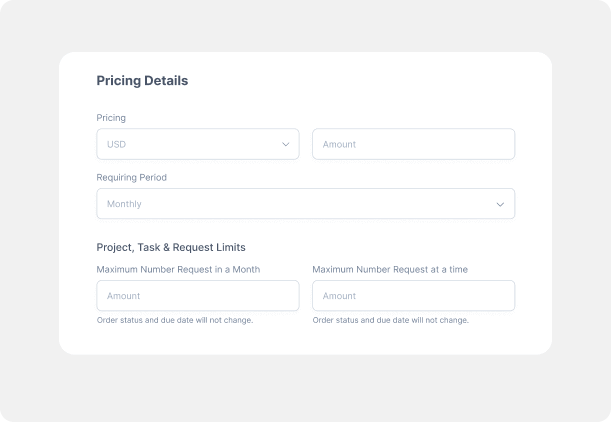The image size is (611, 422).
Task: Click the Pricing Details heading
Action: 142,81
